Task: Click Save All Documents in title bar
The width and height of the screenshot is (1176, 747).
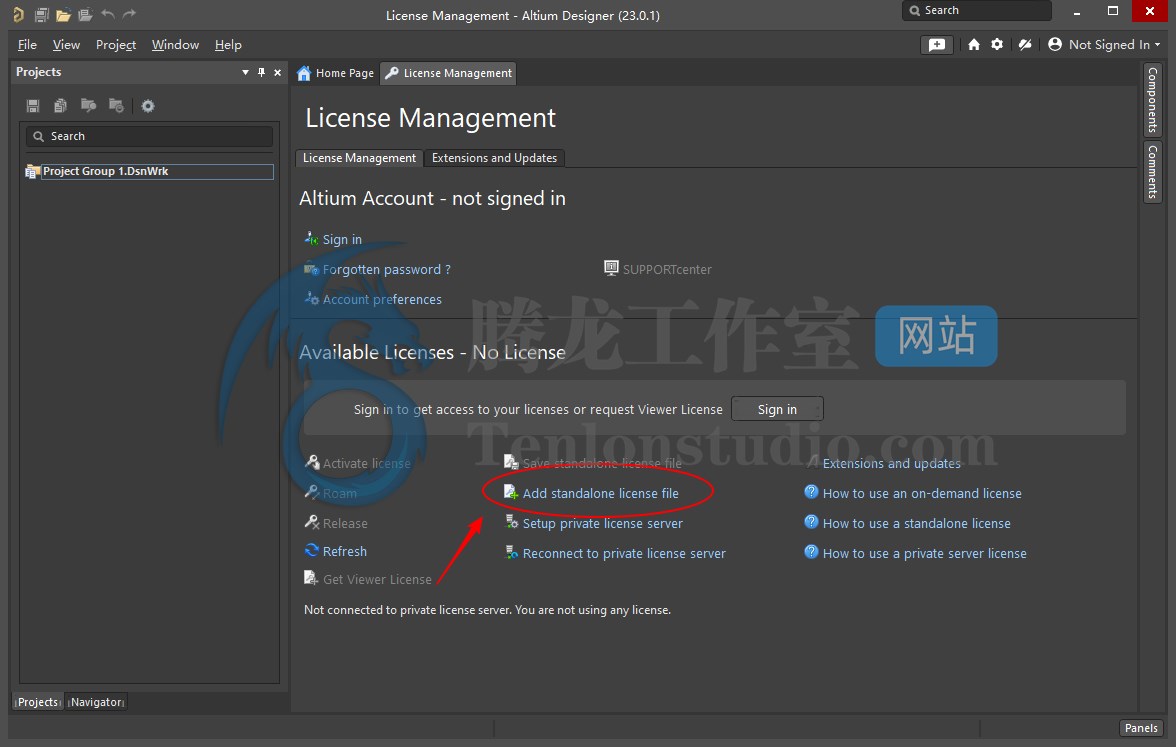Action: (x=41, y=14)
